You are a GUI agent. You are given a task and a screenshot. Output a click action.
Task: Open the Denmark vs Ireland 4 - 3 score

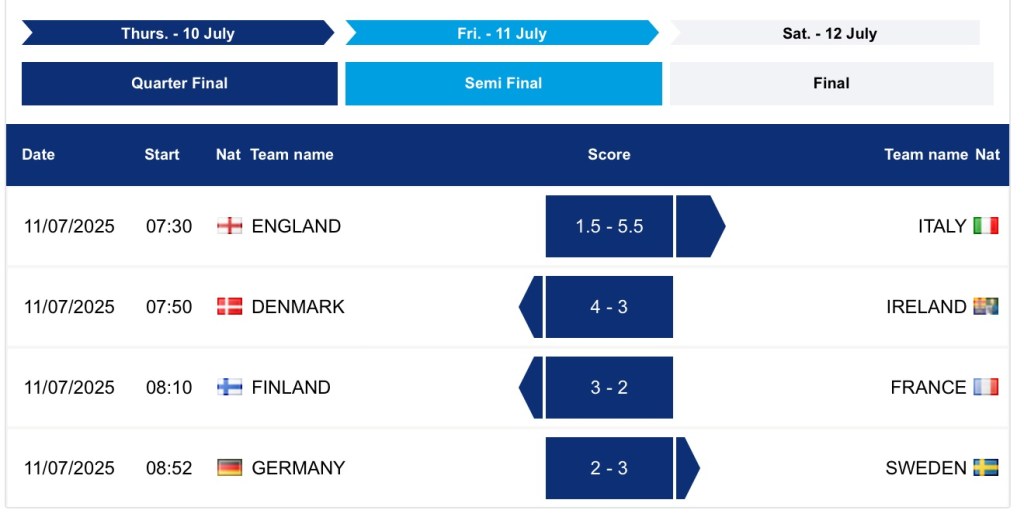click(609, 307)
